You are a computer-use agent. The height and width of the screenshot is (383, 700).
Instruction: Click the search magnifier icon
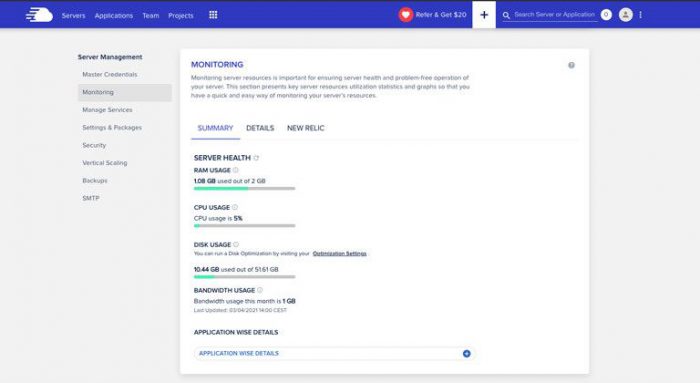click(x=506, y=15)
